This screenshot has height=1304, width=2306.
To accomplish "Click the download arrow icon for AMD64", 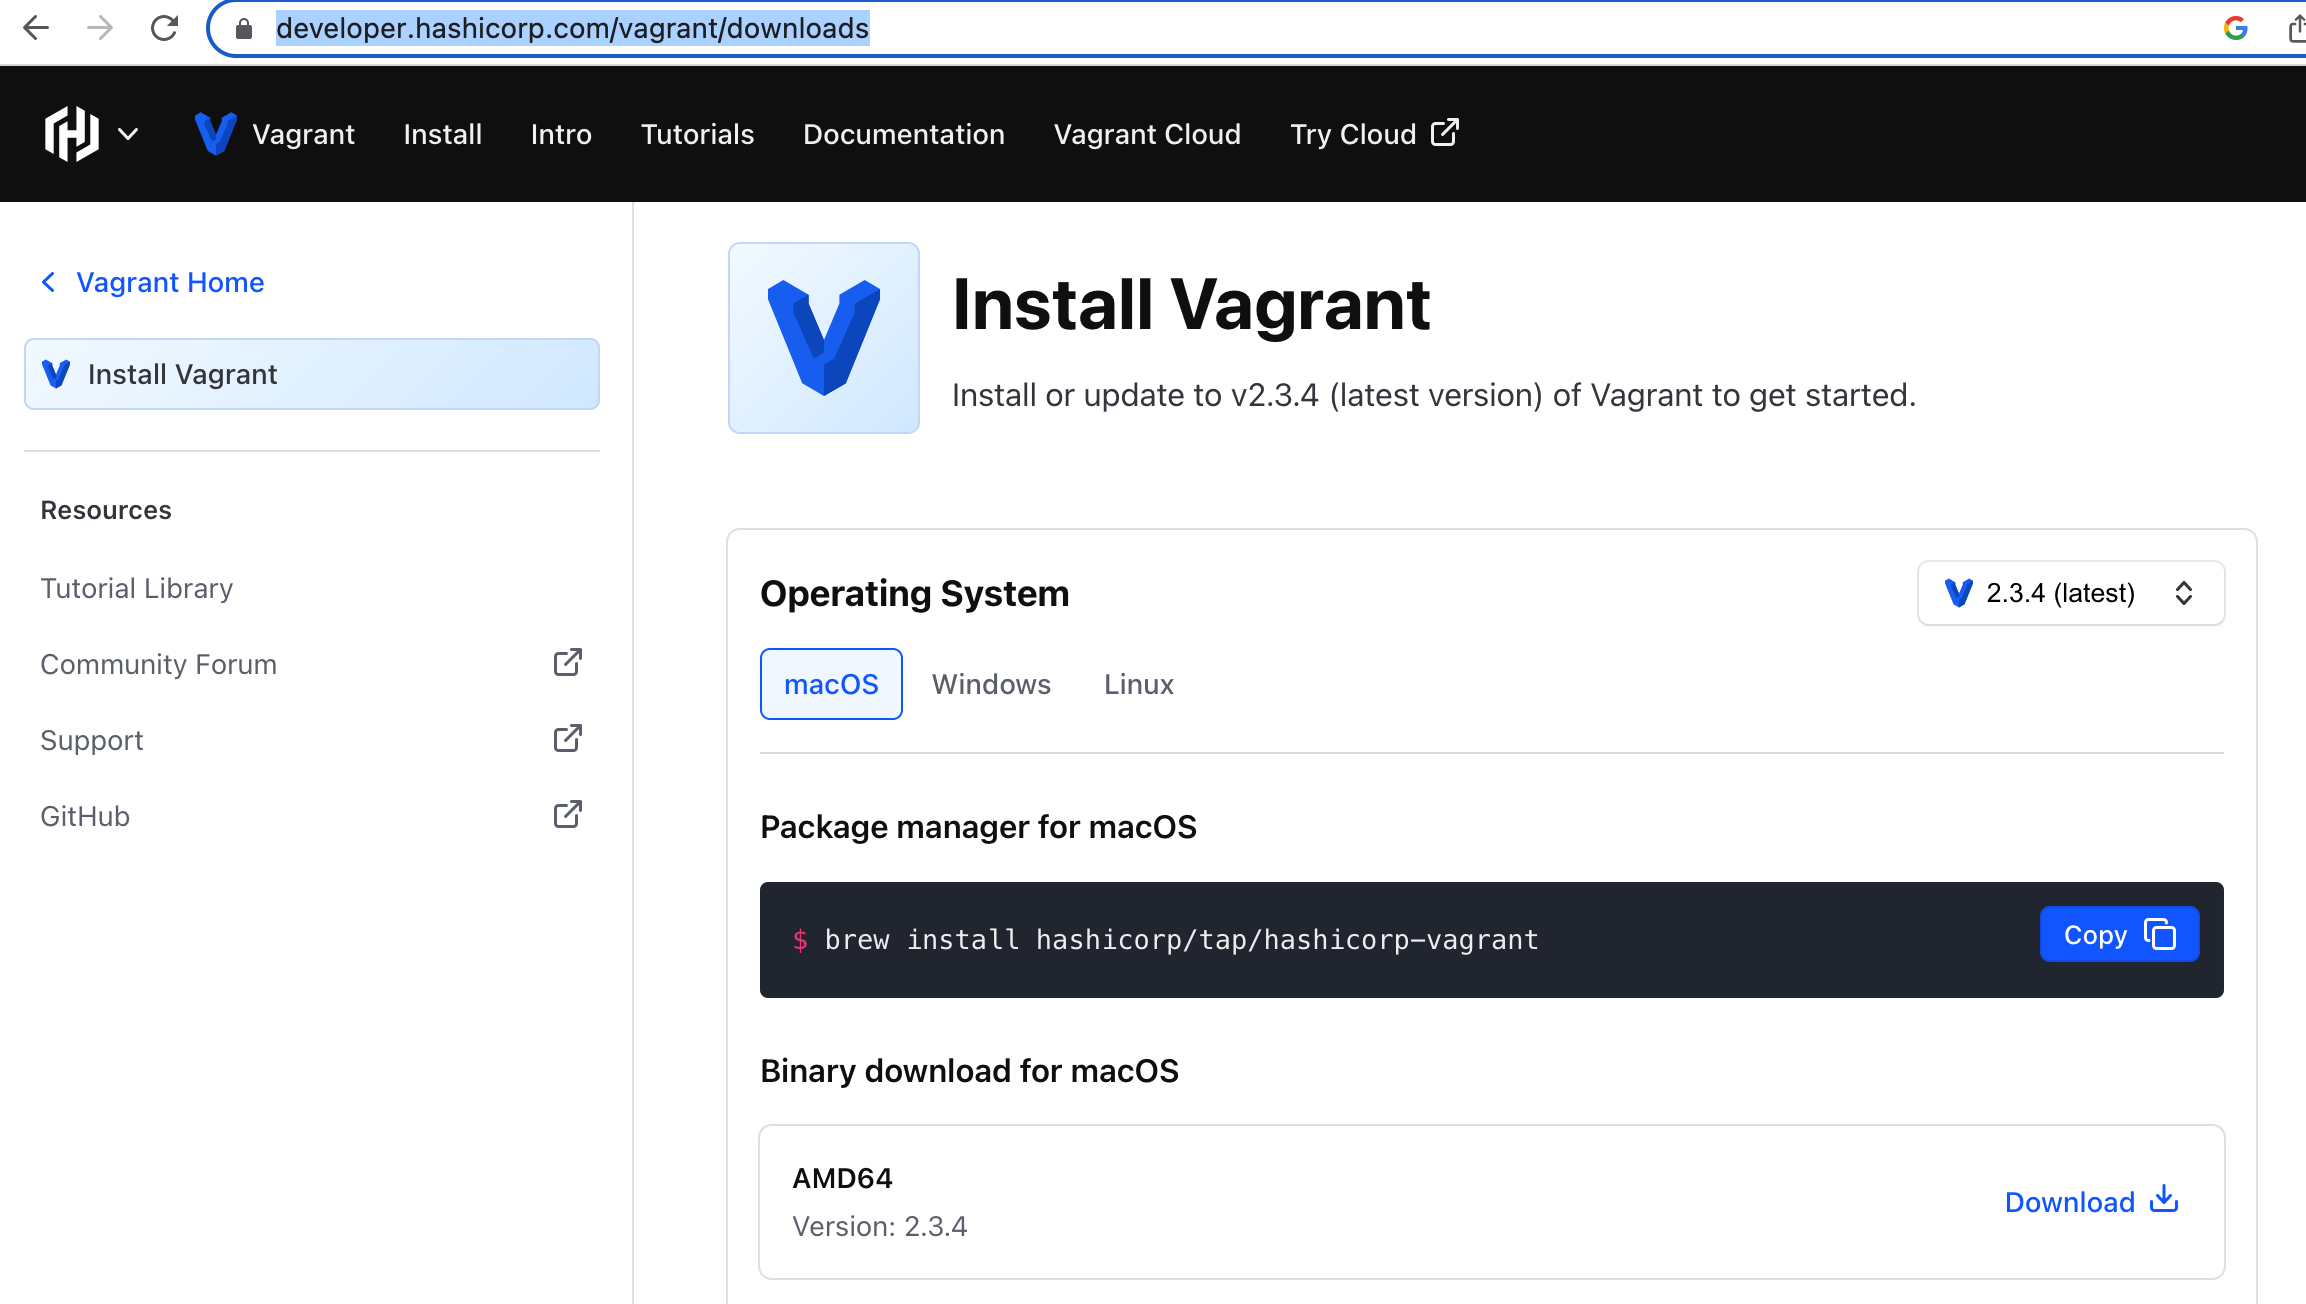I will tap(2163, 1199).
